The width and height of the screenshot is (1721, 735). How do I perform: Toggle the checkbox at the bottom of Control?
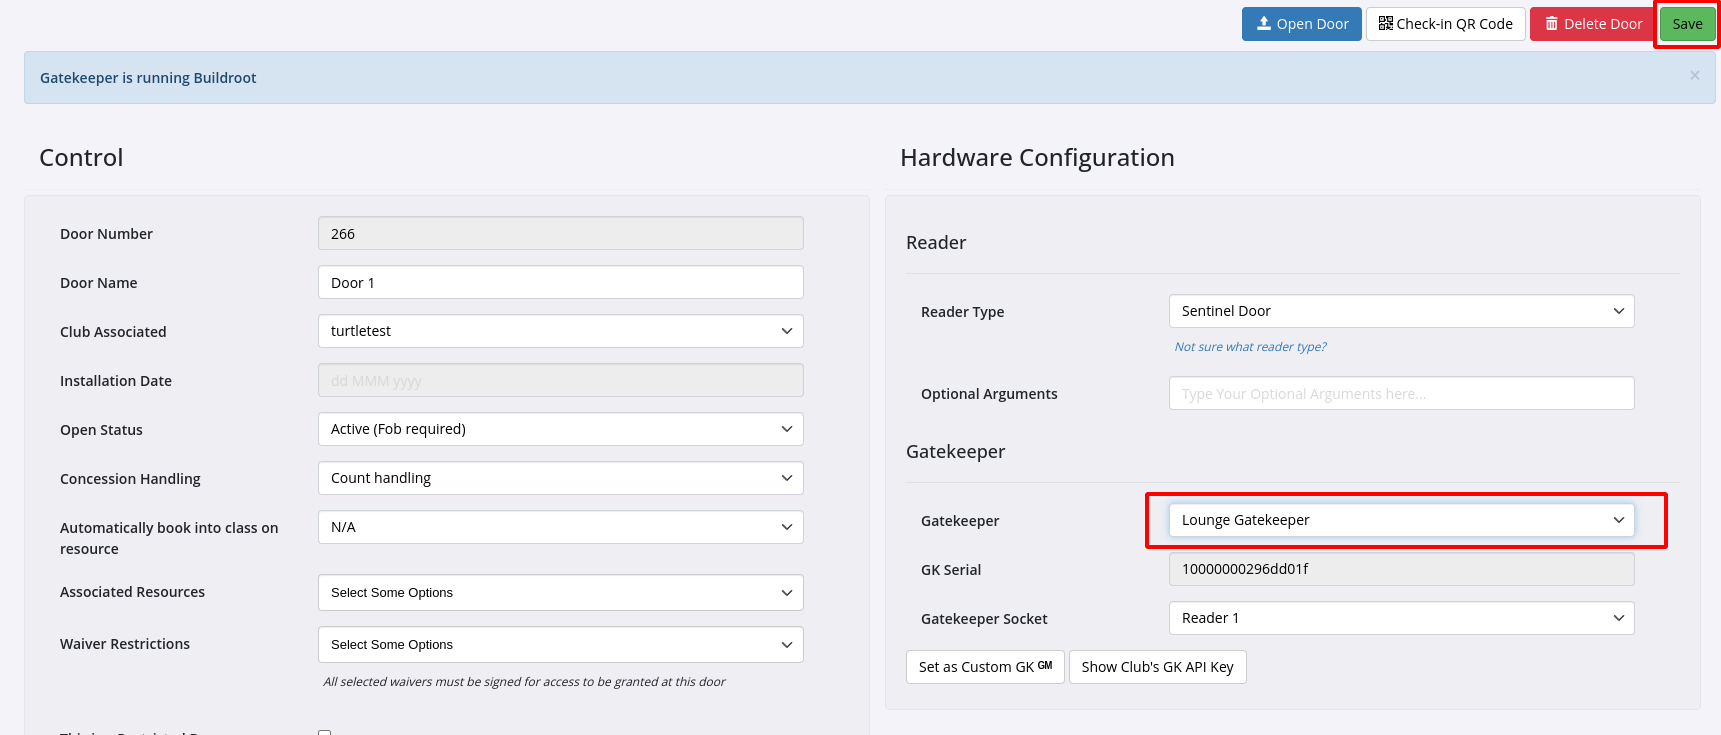pos(324,732)
